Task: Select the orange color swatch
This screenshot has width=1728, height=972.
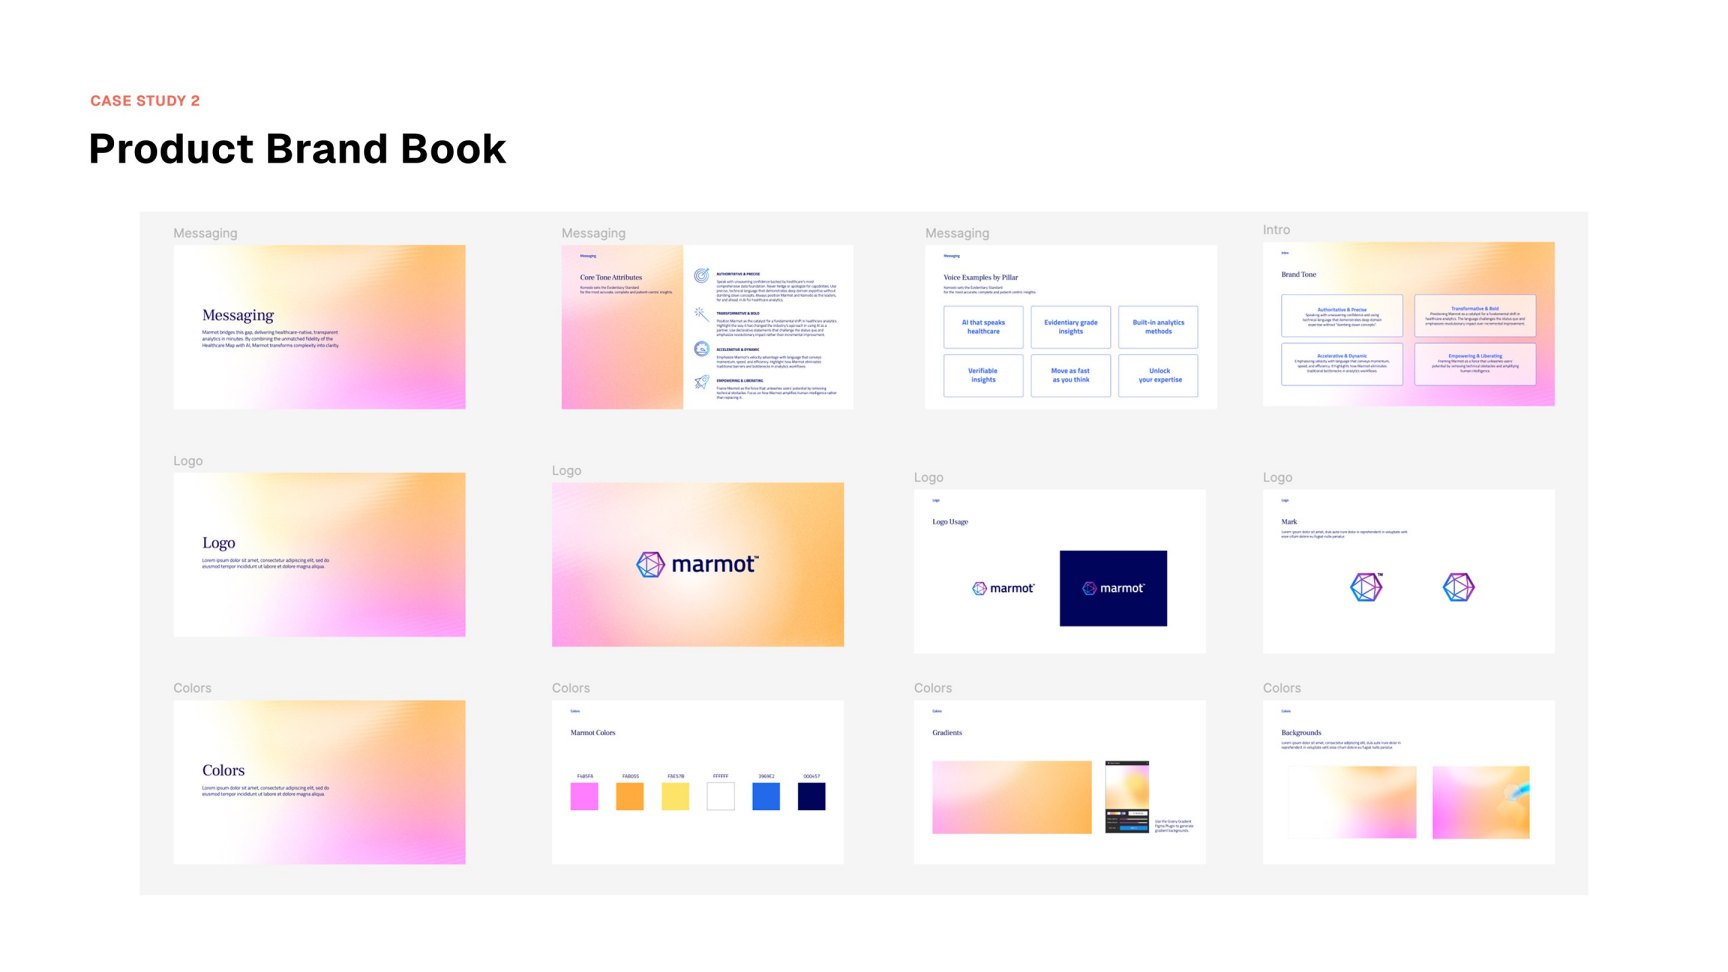Action: (x=630, y=796)
